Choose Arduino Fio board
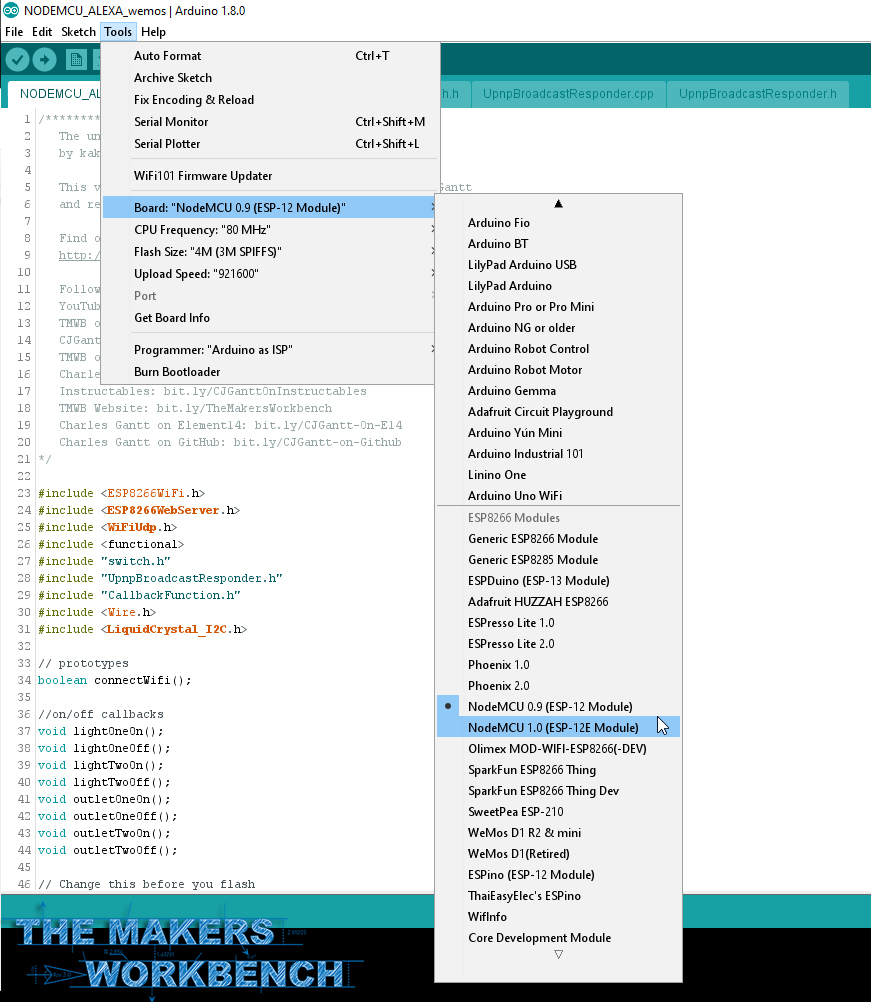 [559, 222]
